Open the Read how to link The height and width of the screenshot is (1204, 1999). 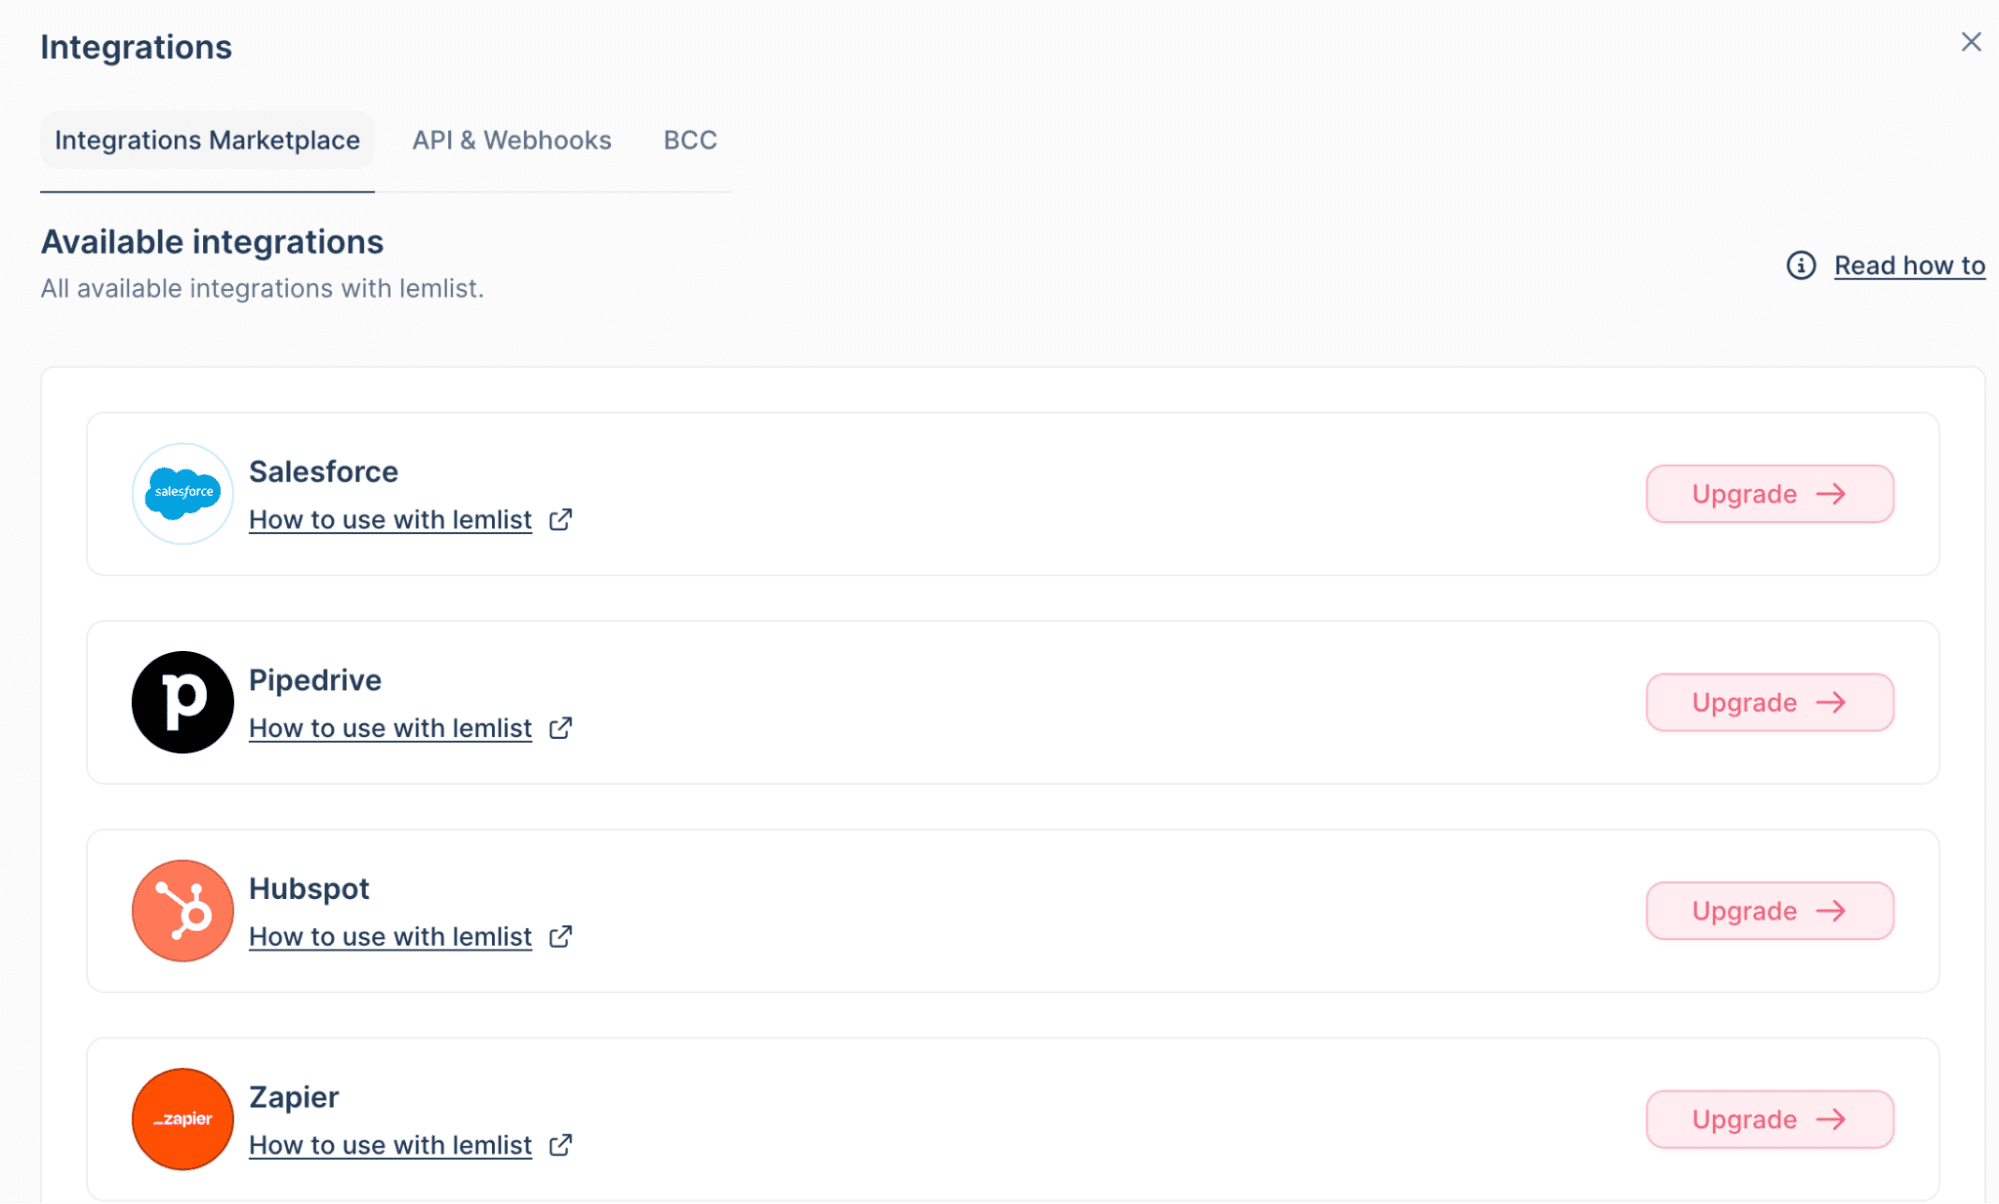click(x=1909, y=265)
